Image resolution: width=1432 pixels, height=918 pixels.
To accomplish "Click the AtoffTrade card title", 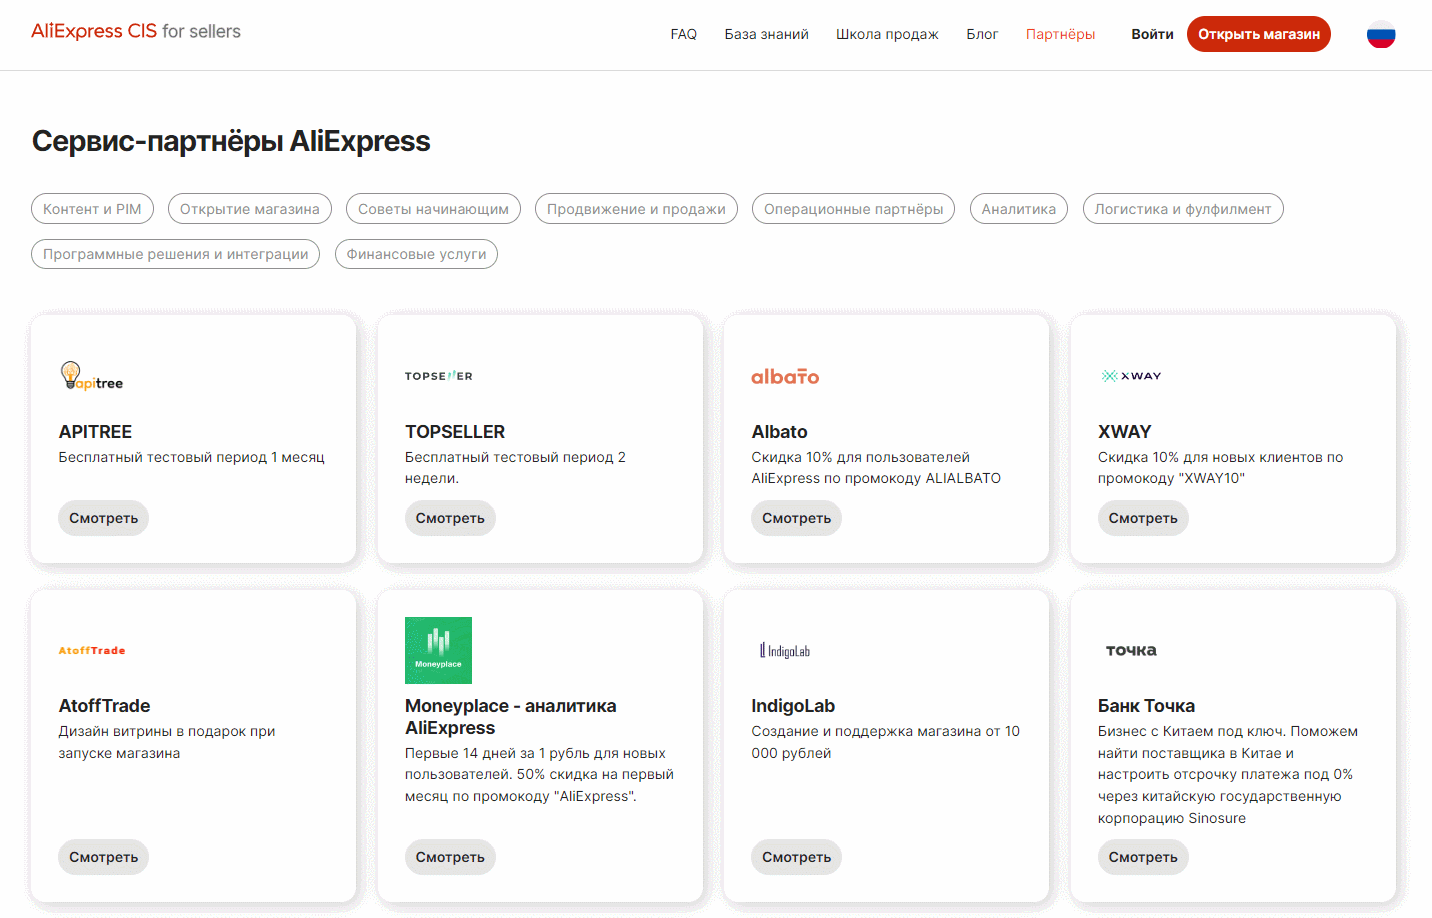I will 104,706.
